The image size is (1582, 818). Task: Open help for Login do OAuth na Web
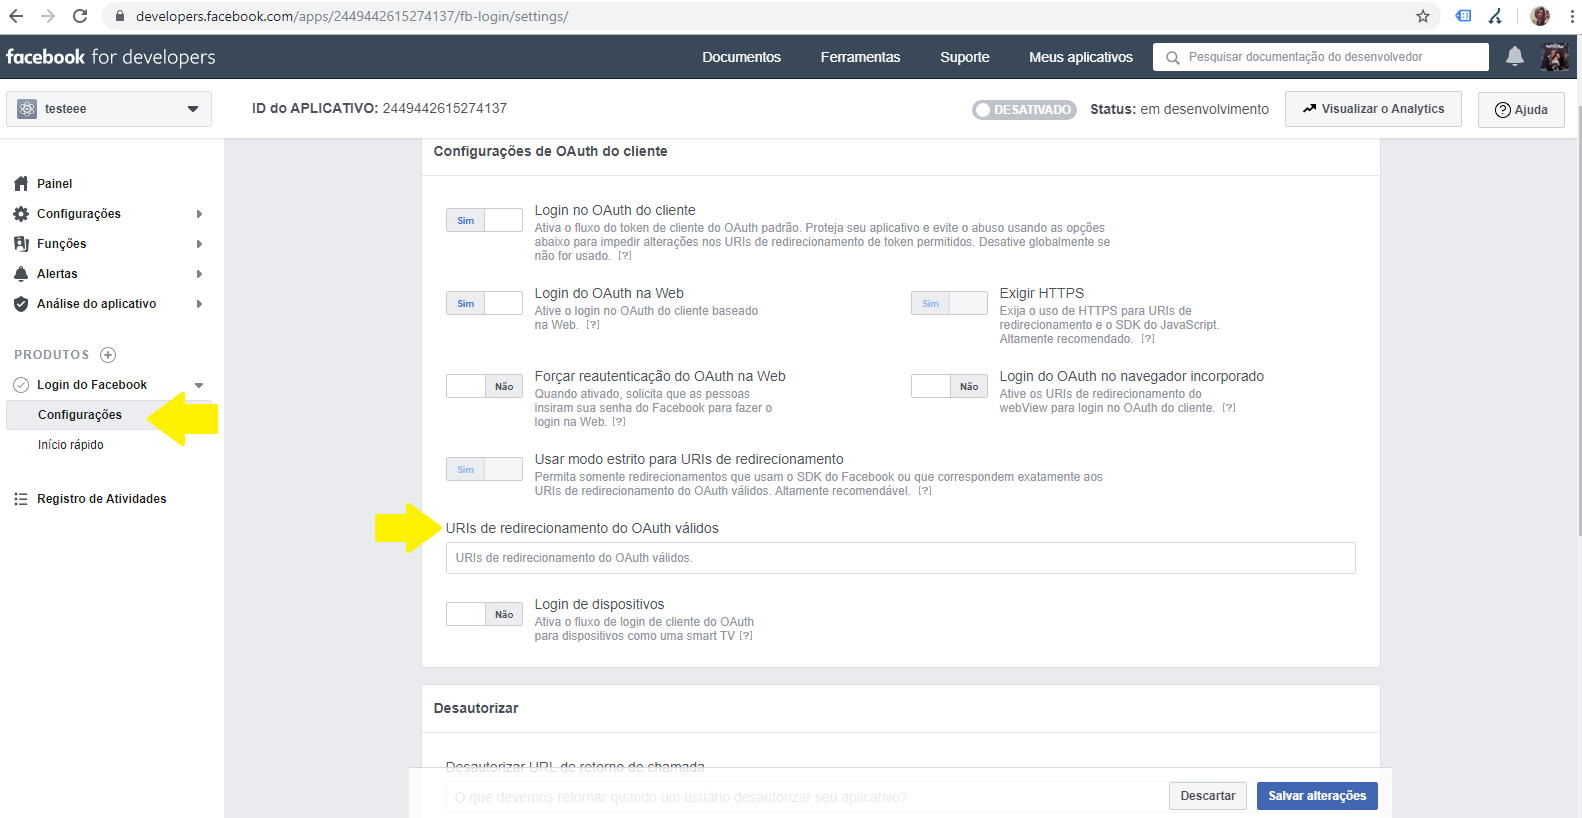tap(593, 325)
